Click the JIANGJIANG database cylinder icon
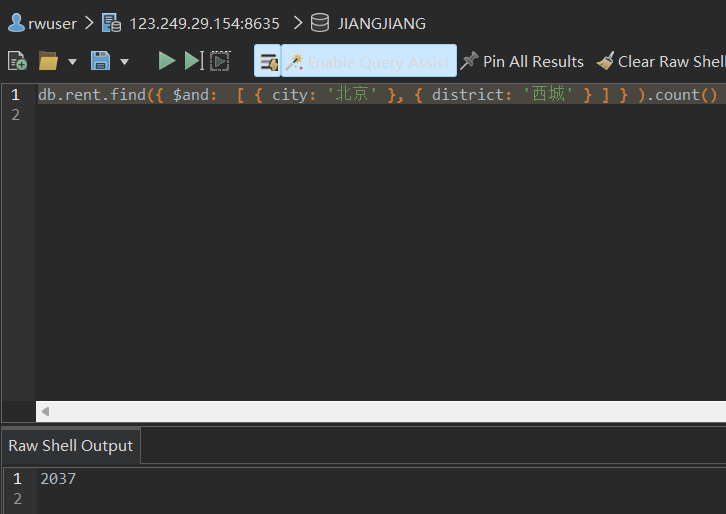The width and height of the screenshot is (726, 514). coord(319,23)
